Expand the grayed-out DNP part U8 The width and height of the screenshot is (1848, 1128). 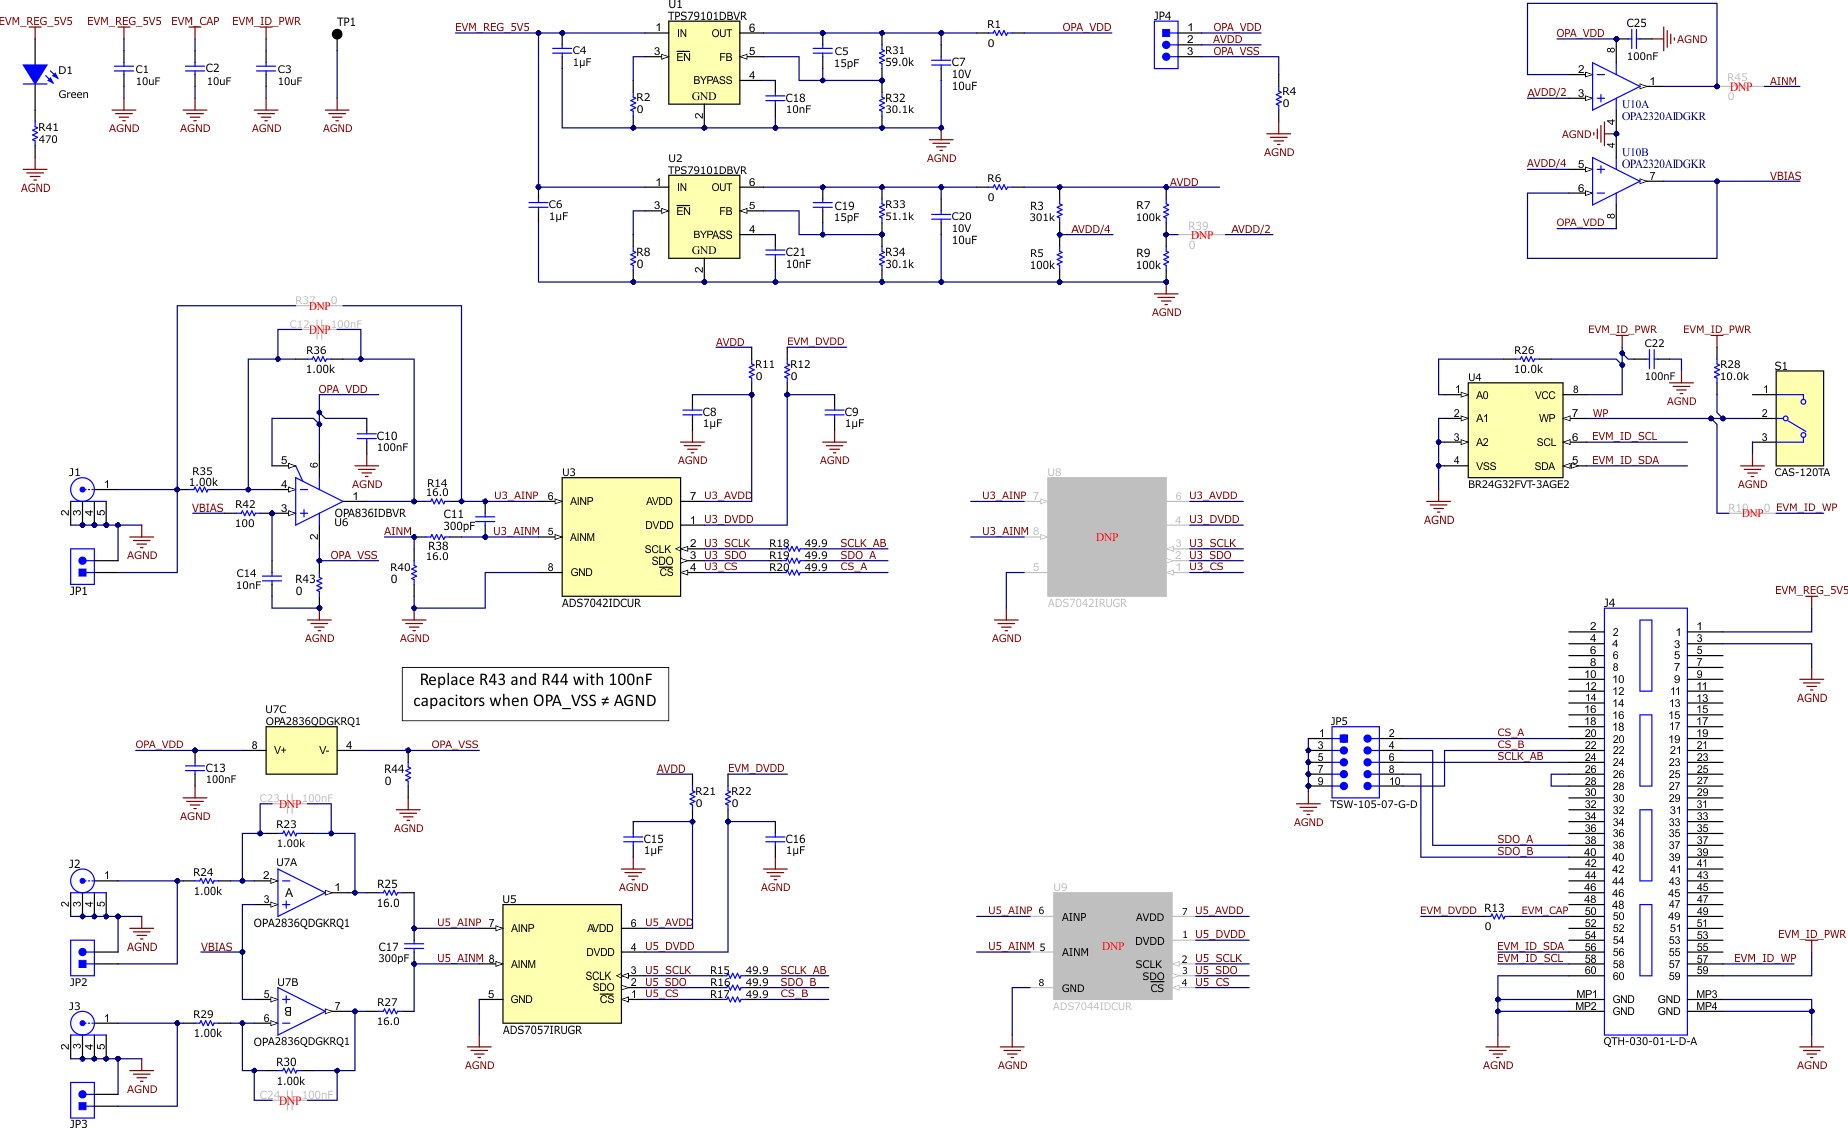[1106, 537]
